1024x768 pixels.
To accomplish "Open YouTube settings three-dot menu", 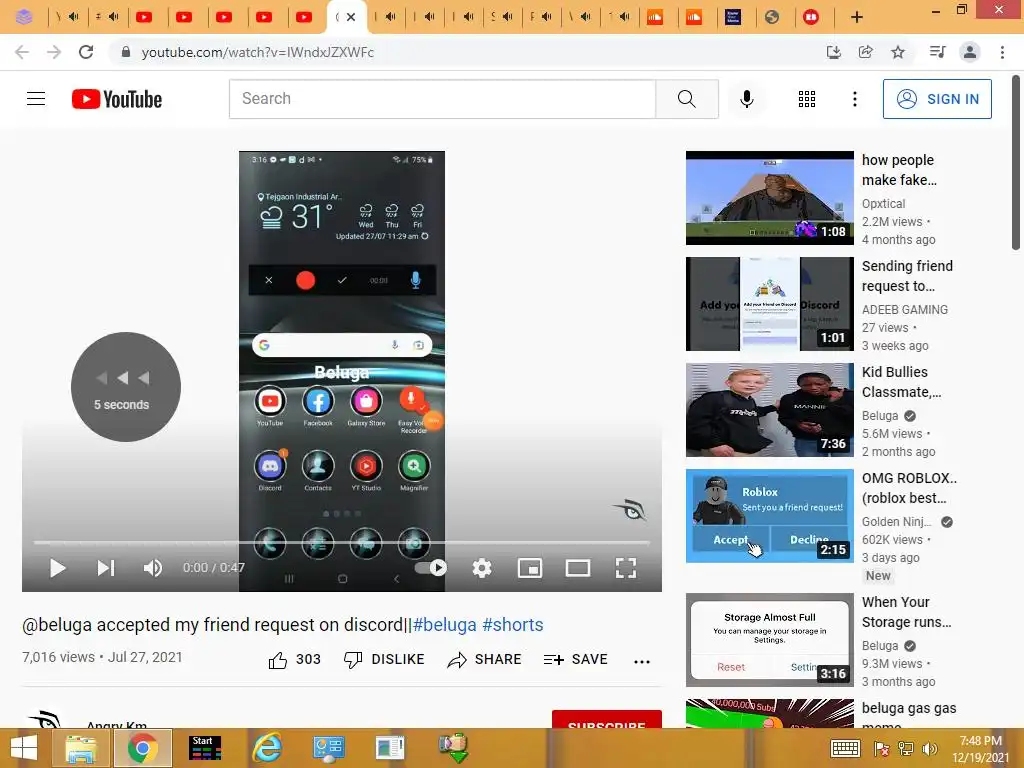I will pos(854,99).
